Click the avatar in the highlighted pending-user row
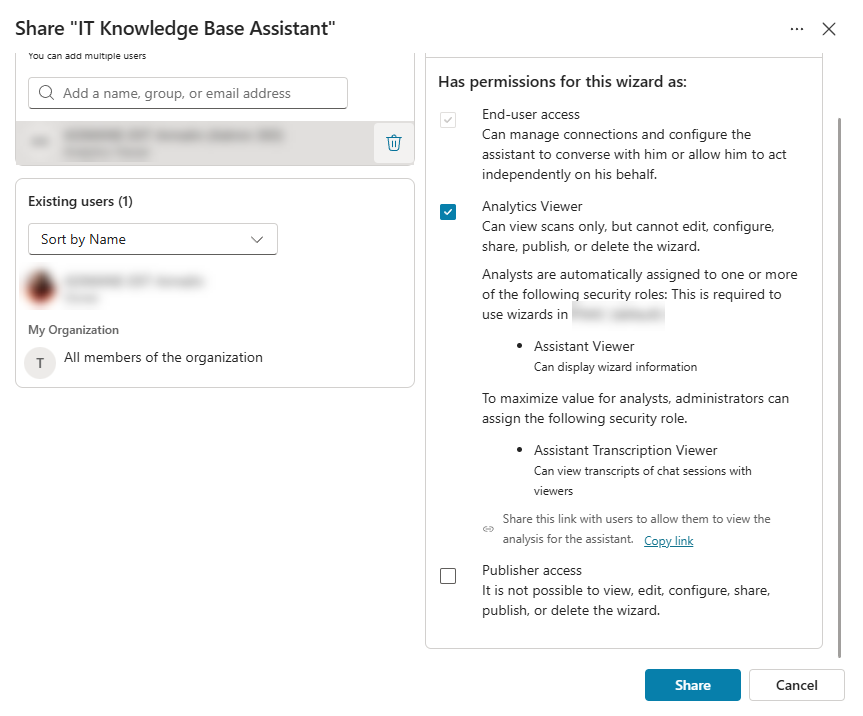This screenshot has width=863, height=716. click(x=40, y=143)
